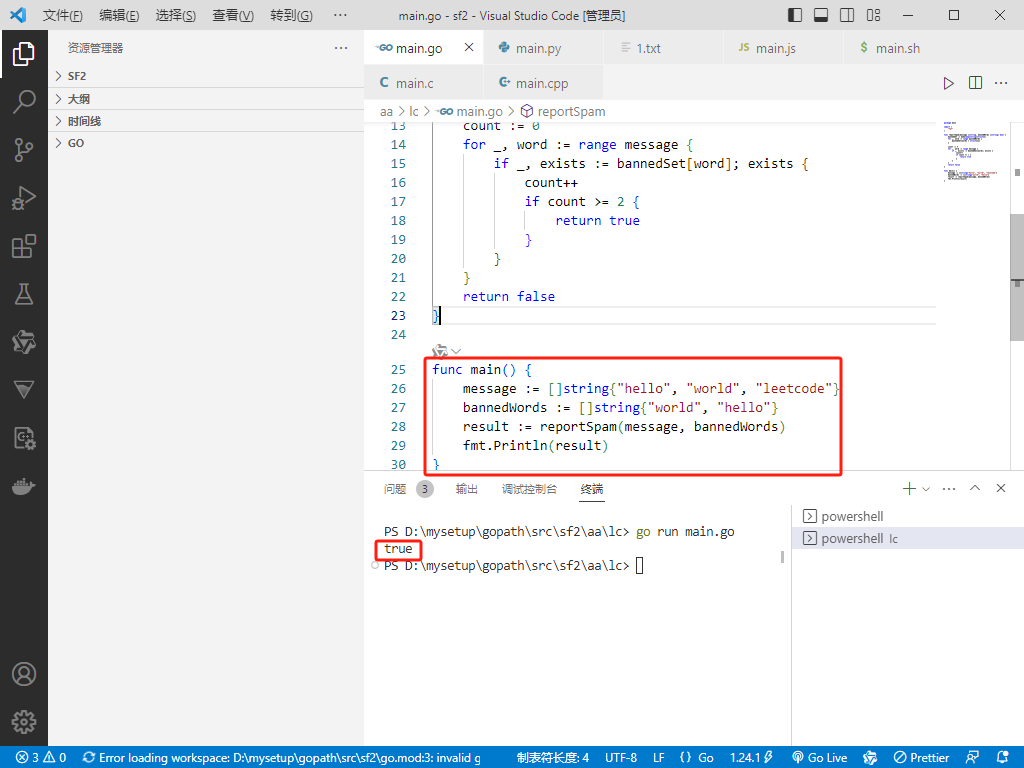1024x768 pixels.
Task: Click the reportSpam breadcrumb item
Action: [x=563, y=112]
